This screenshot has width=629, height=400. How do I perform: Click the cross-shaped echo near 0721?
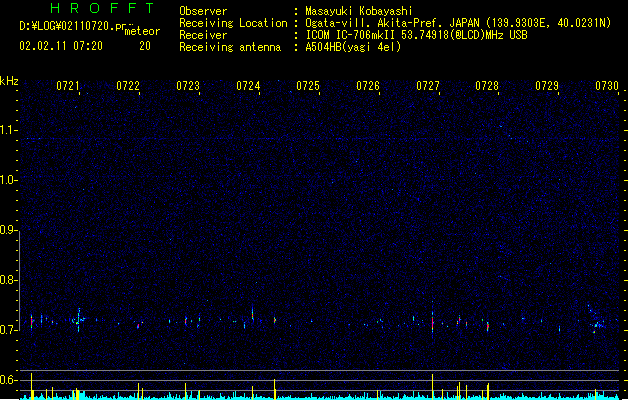(x=79, y=320)
